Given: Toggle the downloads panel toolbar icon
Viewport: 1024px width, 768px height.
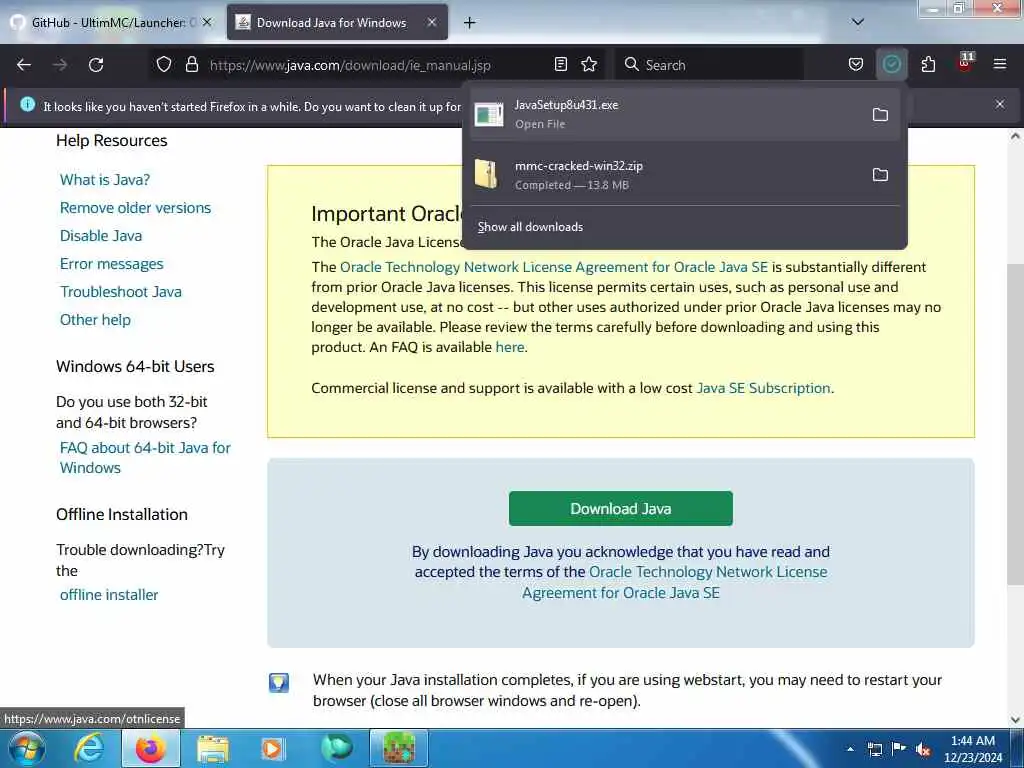Looking at the screenshot, I should click(891, 65).
